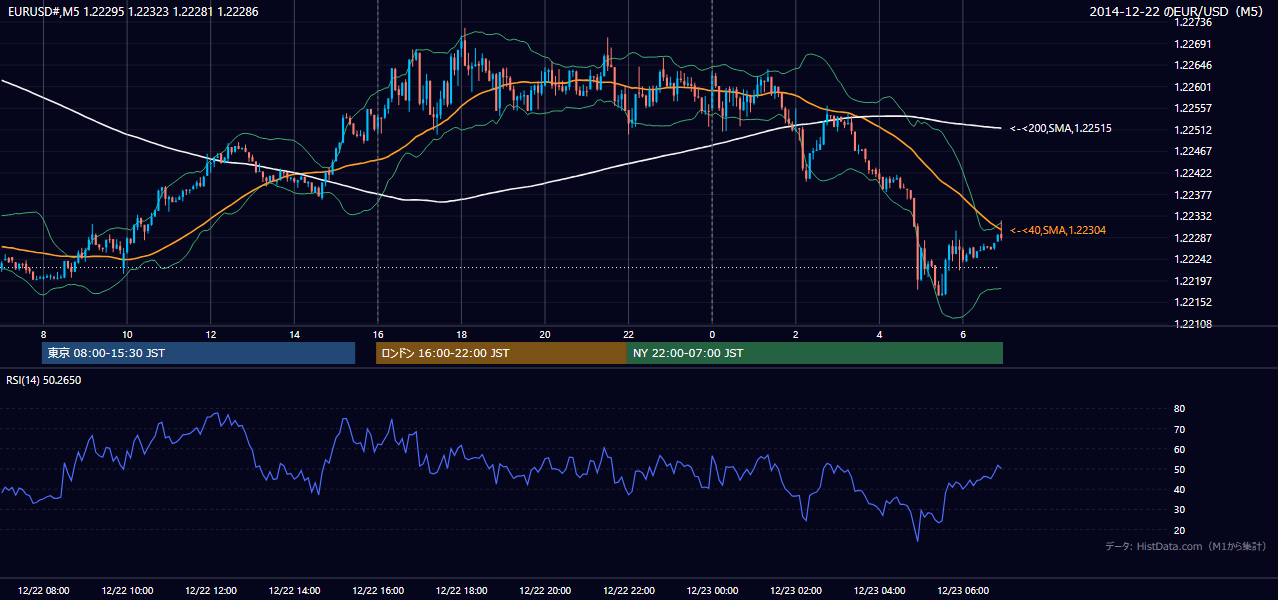Click price axis value 1.22422
Screen dimensions: 1278x600
(x=1195, y=173)
